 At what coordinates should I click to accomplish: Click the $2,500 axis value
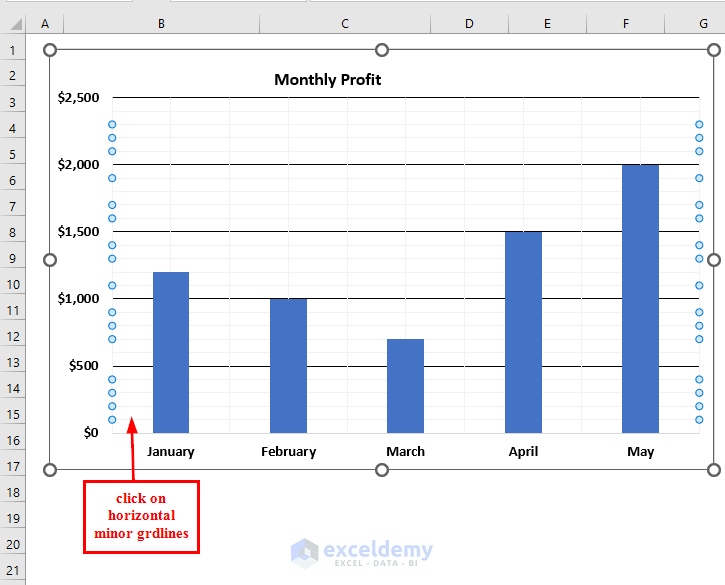pyautogui.click(x=78, y=98)
